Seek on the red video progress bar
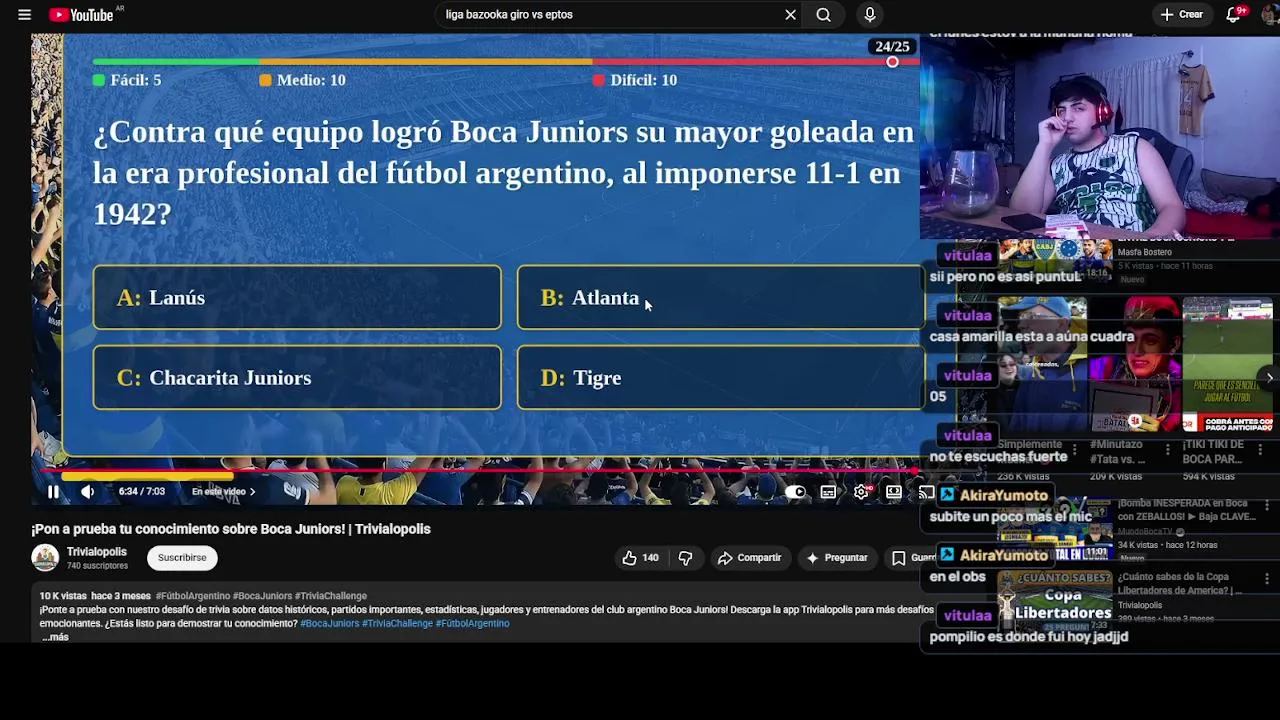 click(476, 469)
